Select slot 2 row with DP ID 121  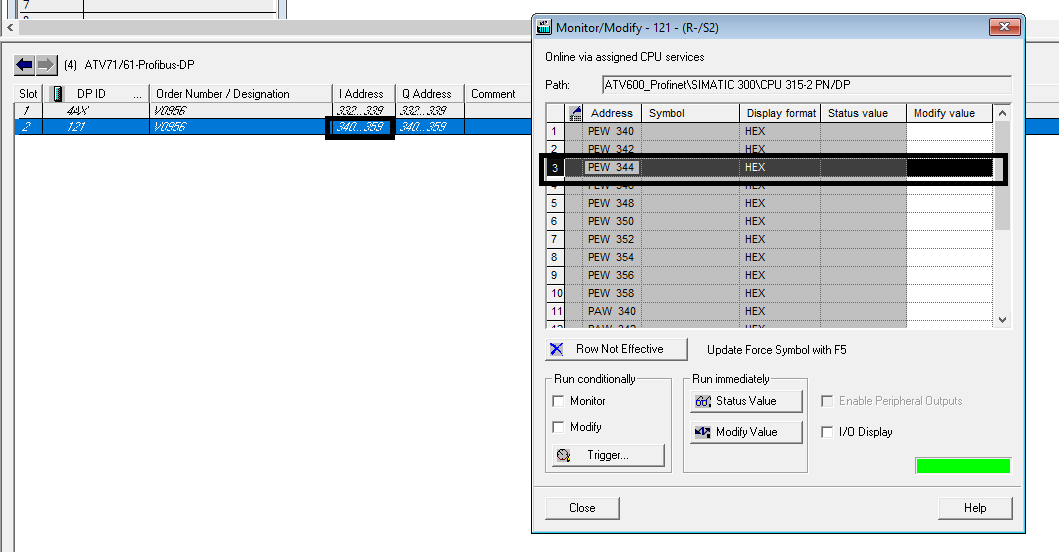tap(273, 126)
